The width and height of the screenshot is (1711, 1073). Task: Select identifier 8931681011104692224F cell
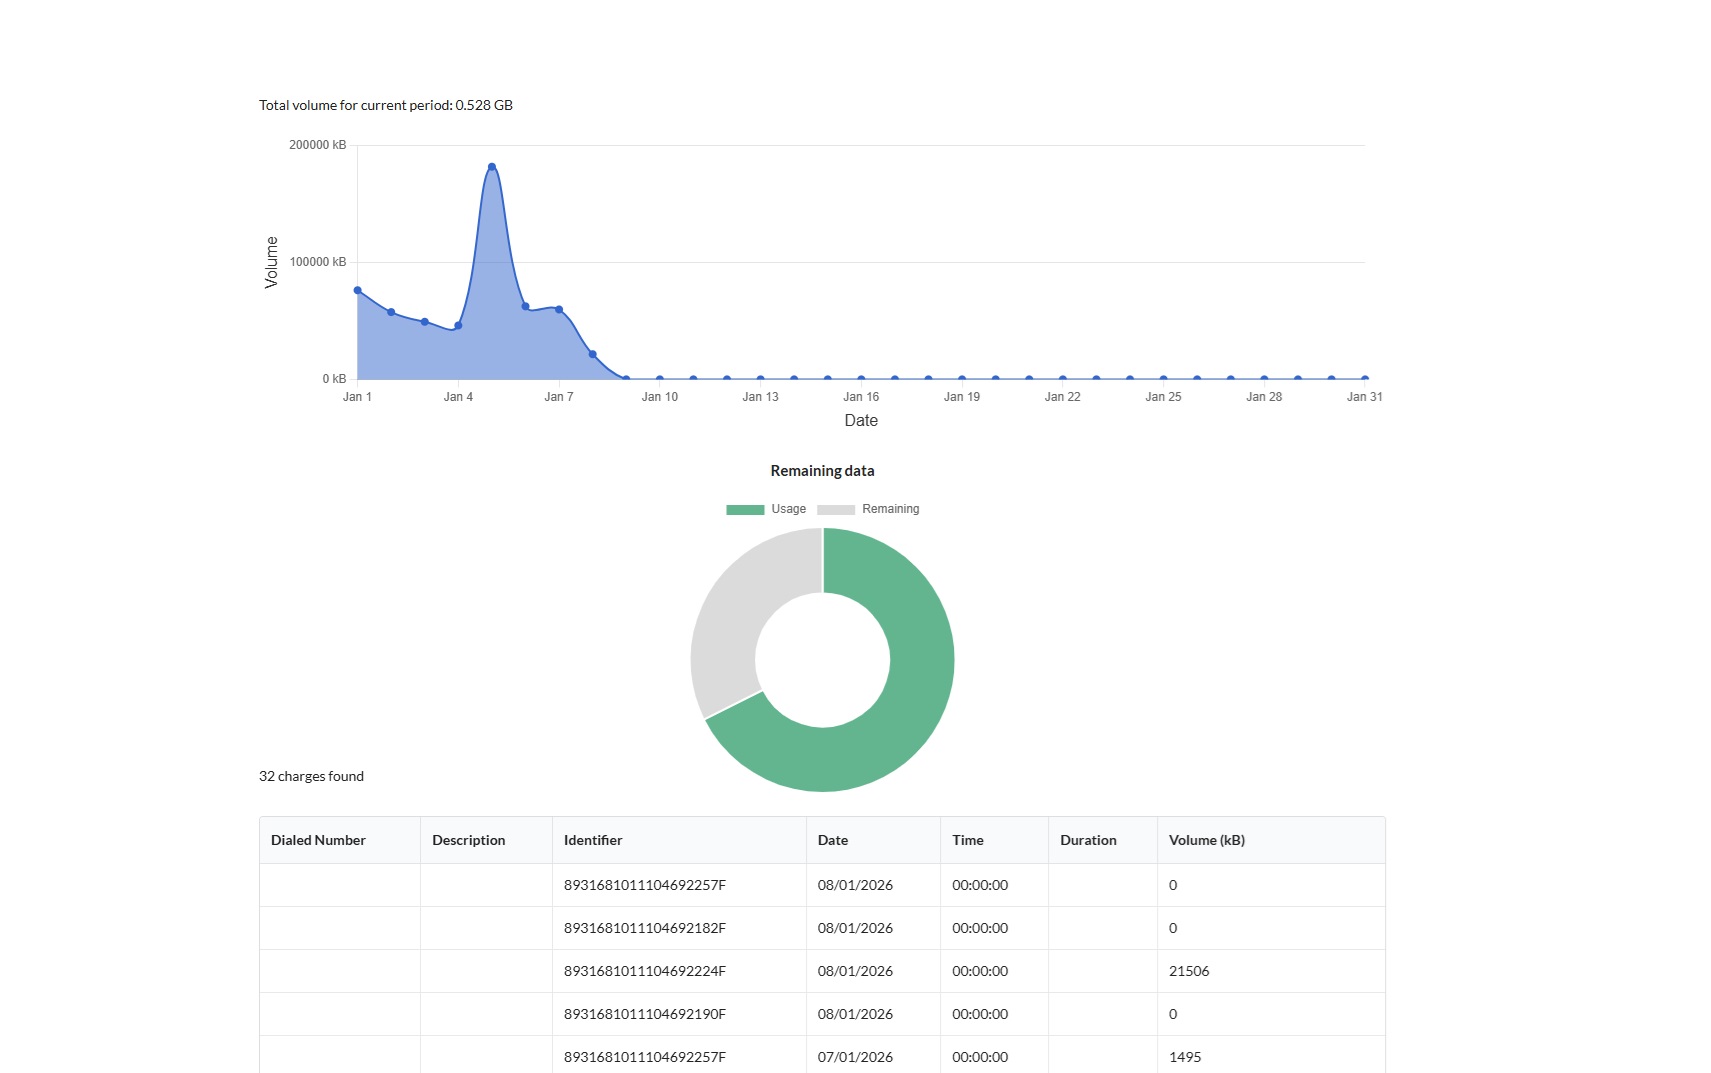pyautogui.click(x=645, y=971)
